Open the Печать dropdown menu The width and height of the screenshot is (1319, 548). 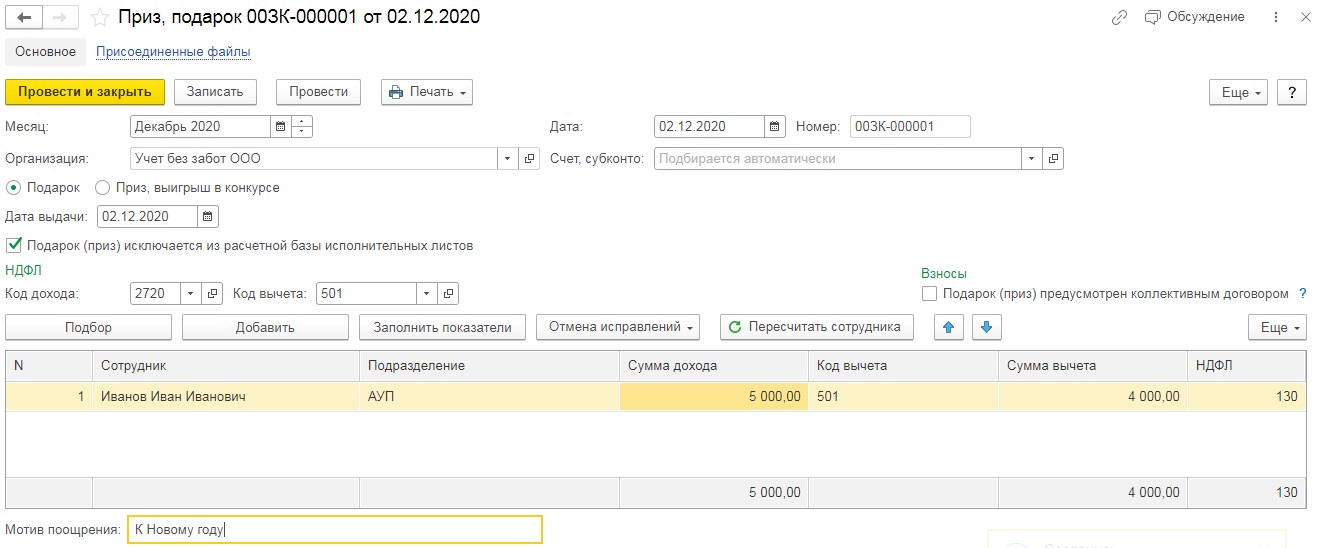[427, 92]
